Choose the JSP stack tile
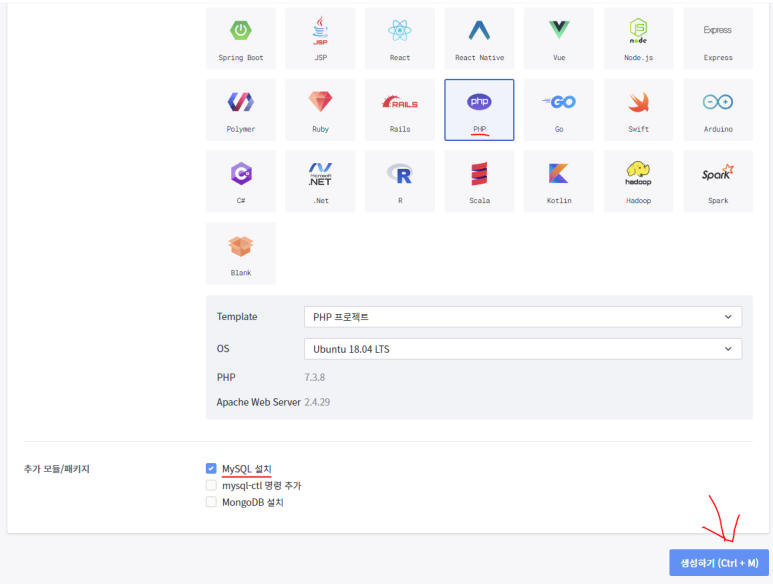Screen dimensions: 773x584 point(320,38)
